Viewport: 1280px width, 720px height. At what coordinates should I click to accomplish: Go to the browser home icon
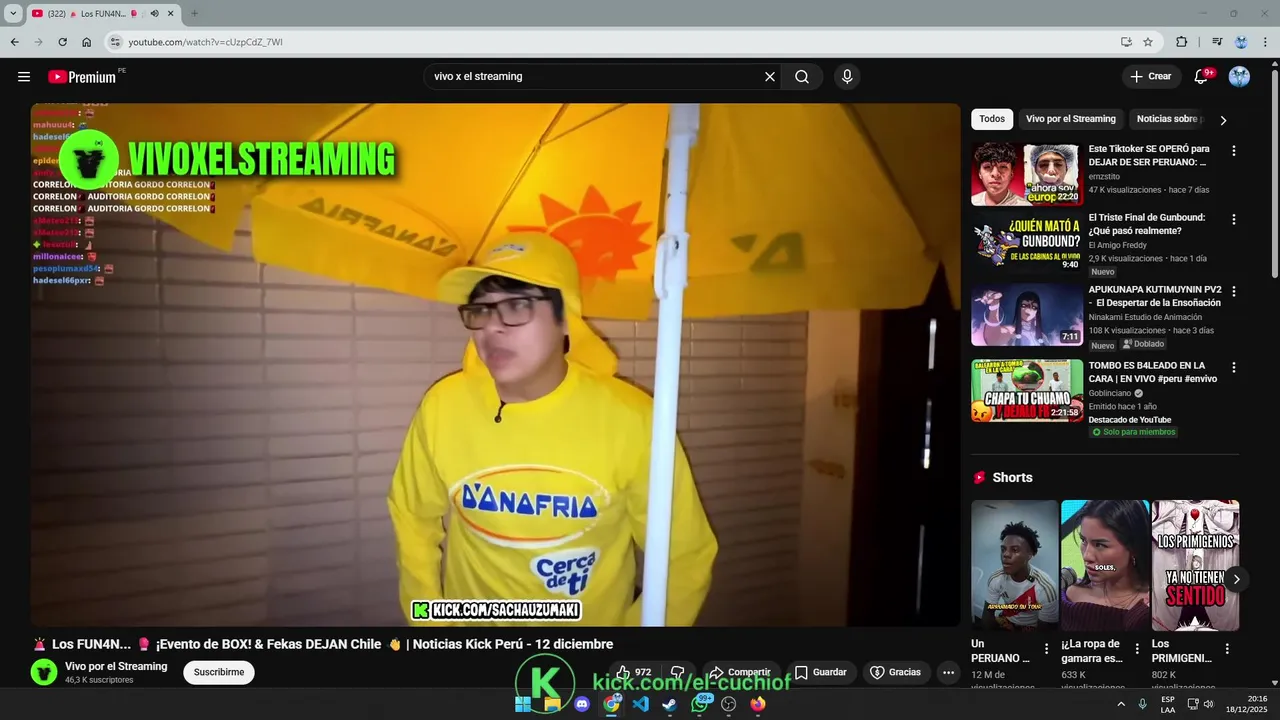[86, 42]
